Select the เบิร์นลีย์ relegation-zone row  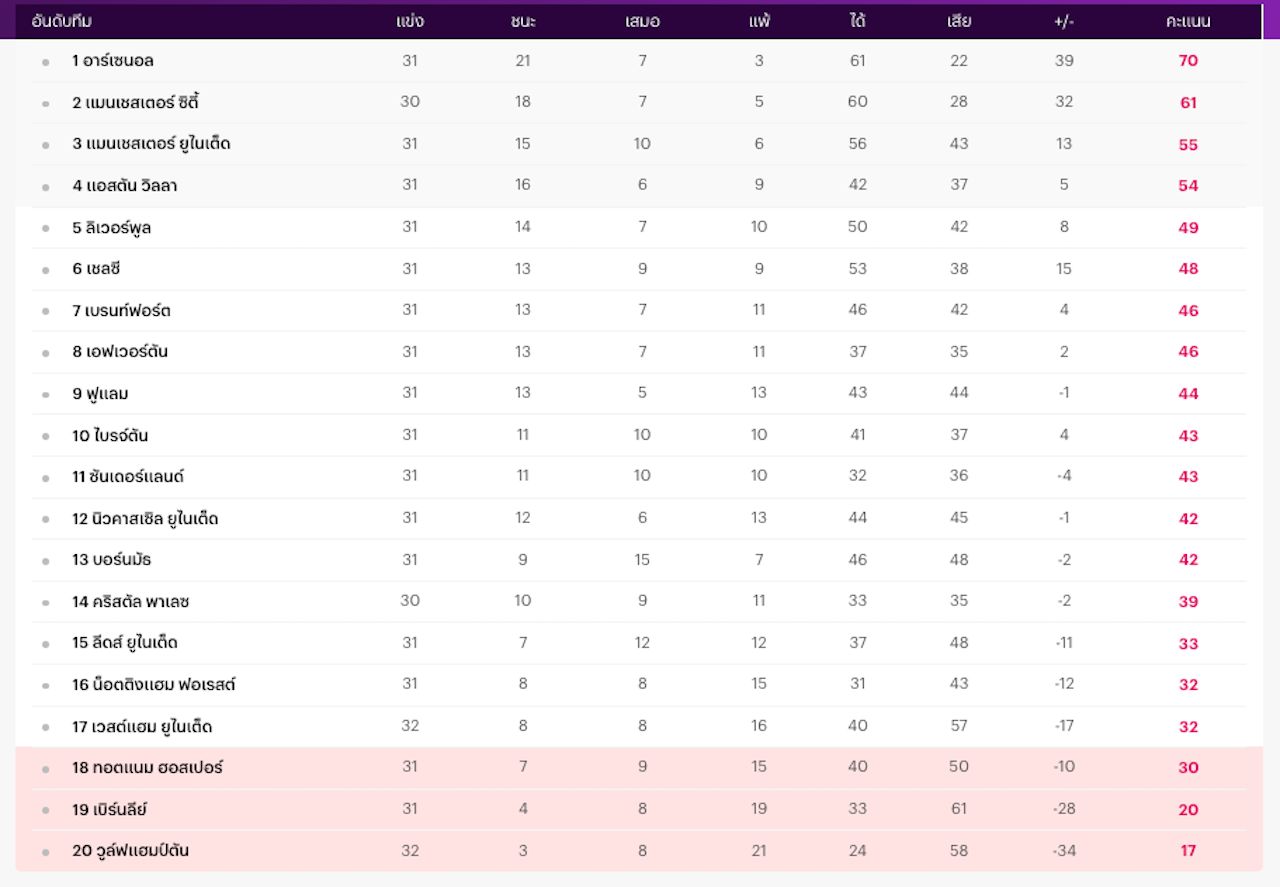tap(640, 810)
